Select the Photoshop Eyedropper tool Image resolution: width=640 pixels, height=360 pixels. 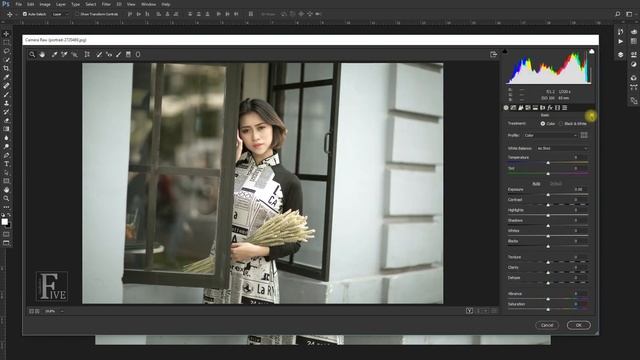[x=6, y=77]
